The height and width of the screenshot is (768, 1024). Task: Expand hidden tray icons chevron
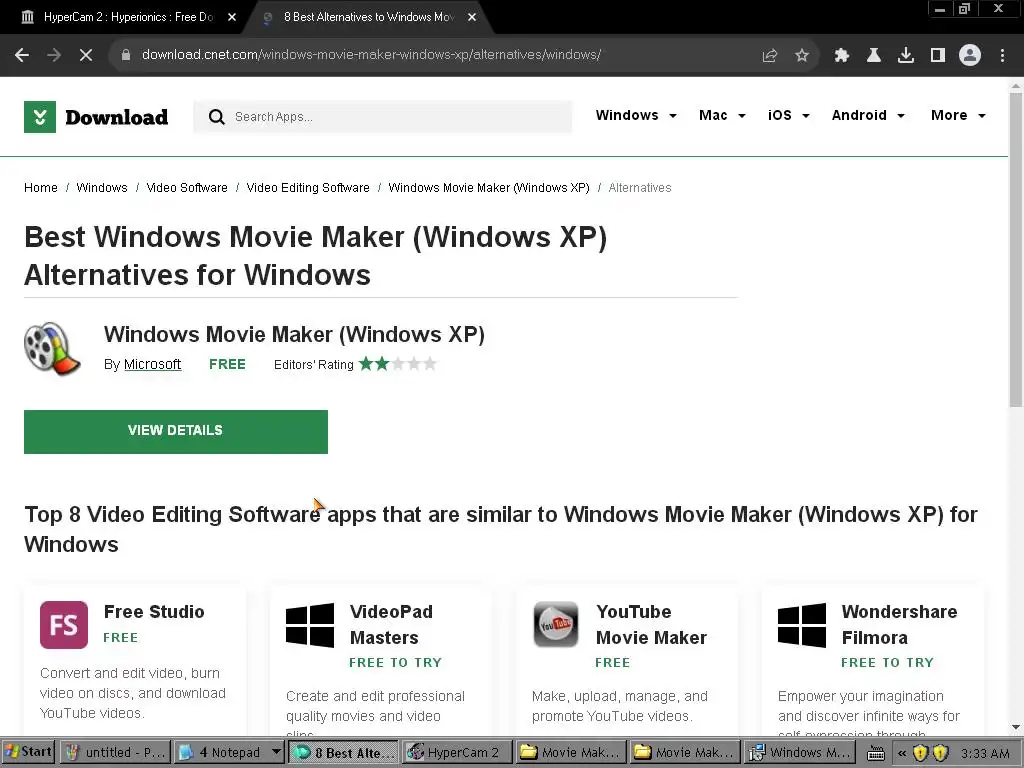[902, 753]
